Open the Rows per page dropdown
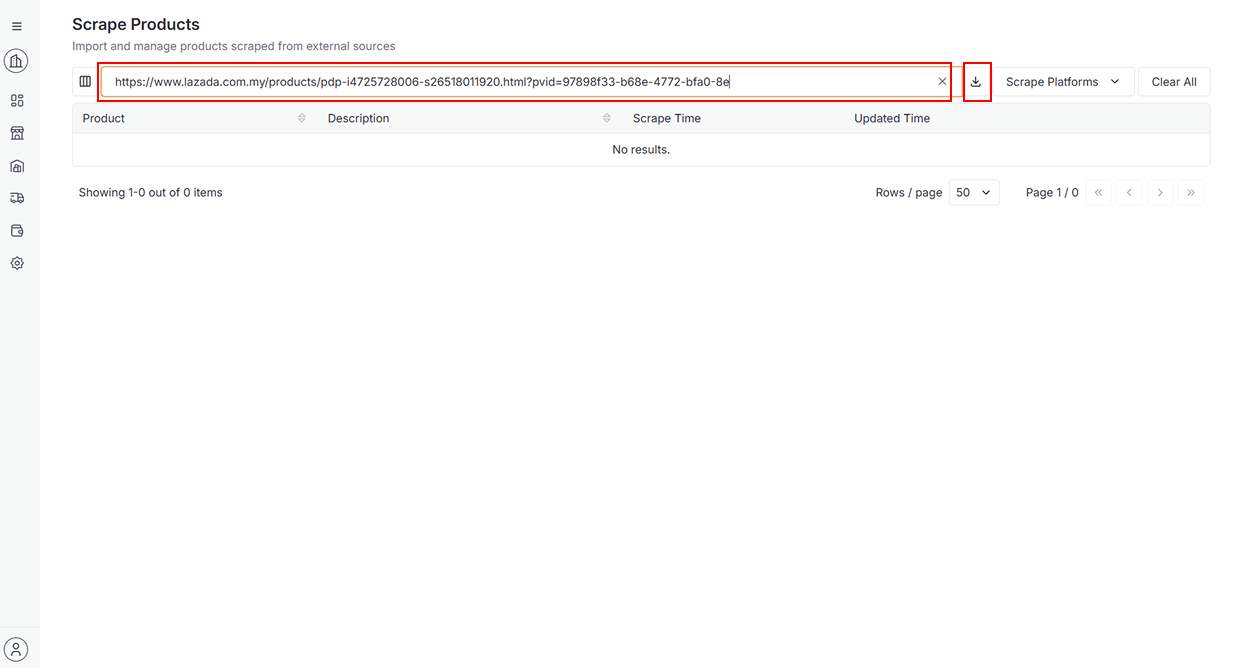 click(x=972, y=193)
